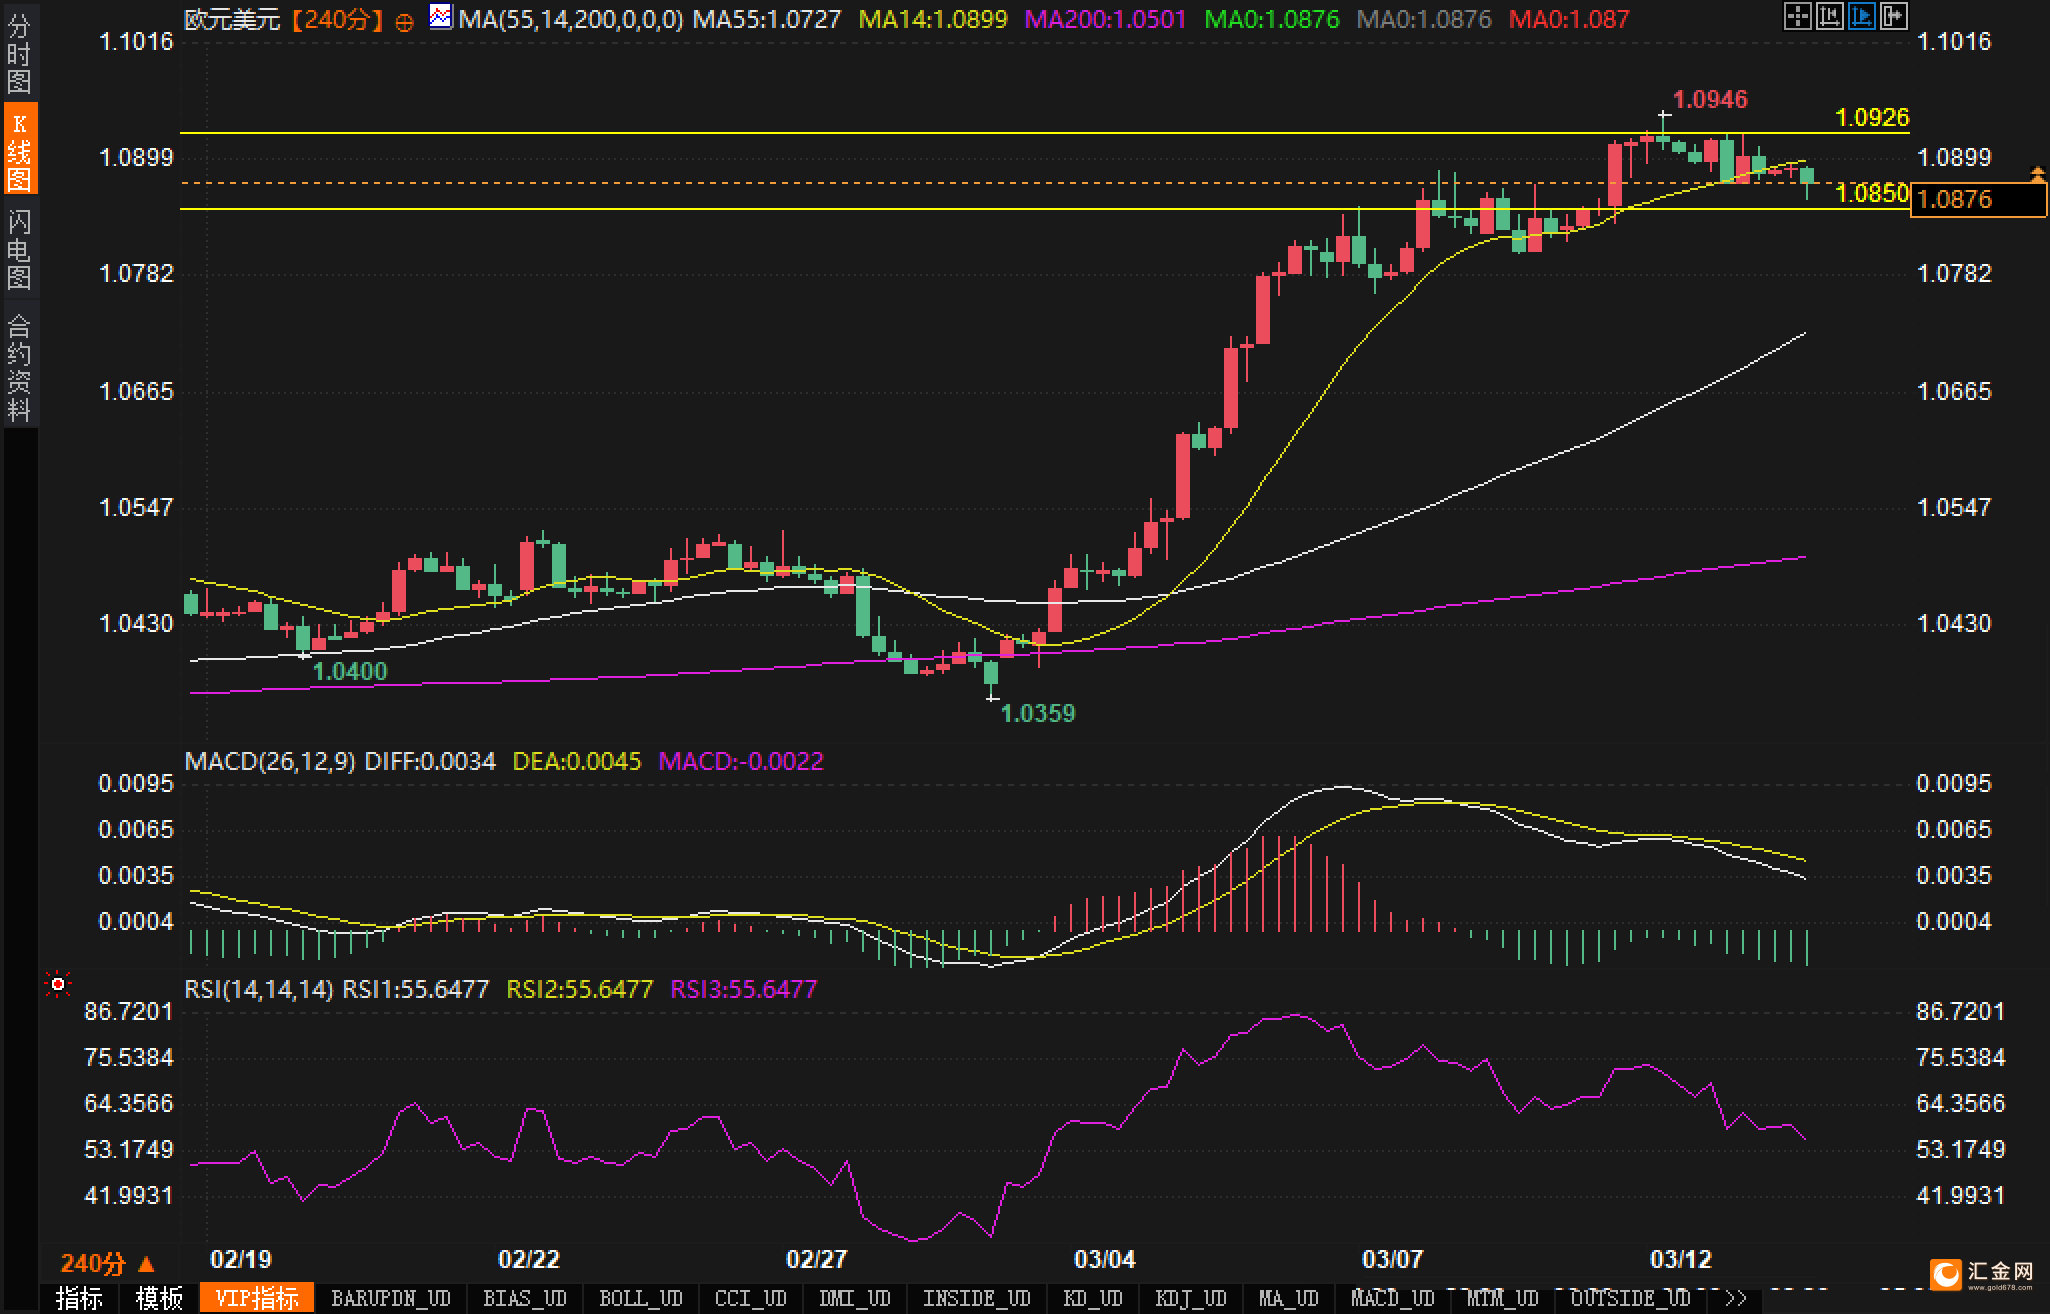This screenshot has width=2050, height=1314.
Task: Click the RSI3:55.6477 value
Action: pos(743,989)
